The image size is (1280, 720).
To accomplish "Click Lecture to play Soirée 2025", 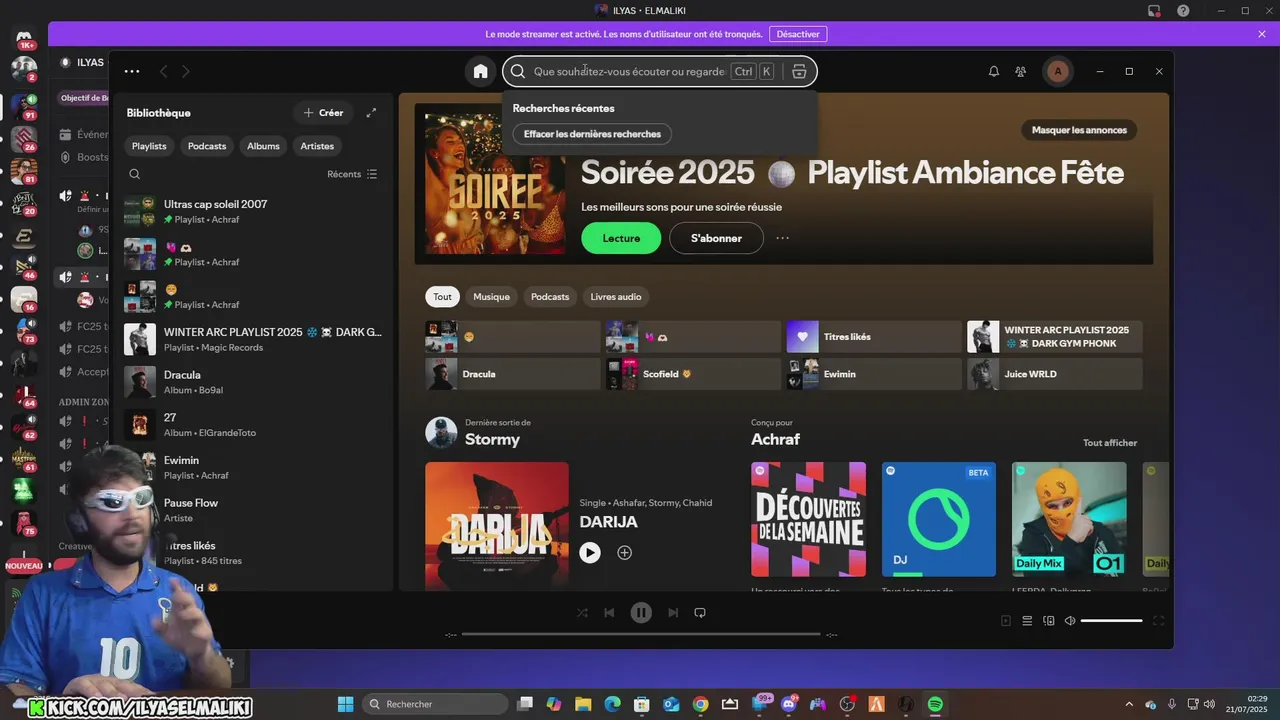I will (x=621, y=238).
